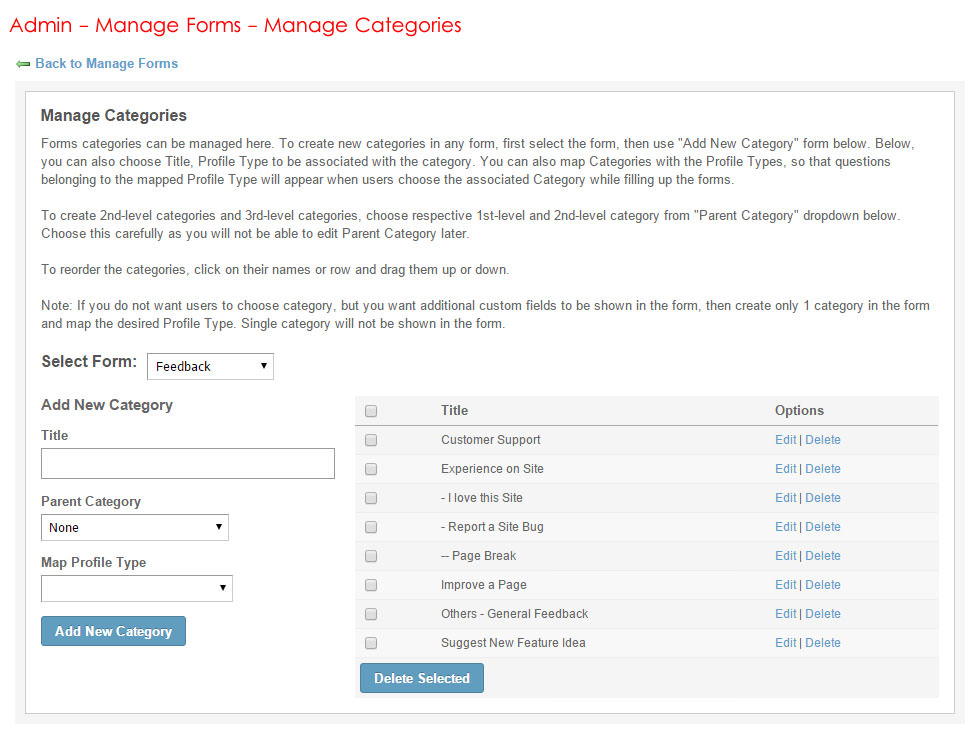Tick the Experience on Site checkbox
The width and height of the screenshot is (975, 735).
[371, 469]
